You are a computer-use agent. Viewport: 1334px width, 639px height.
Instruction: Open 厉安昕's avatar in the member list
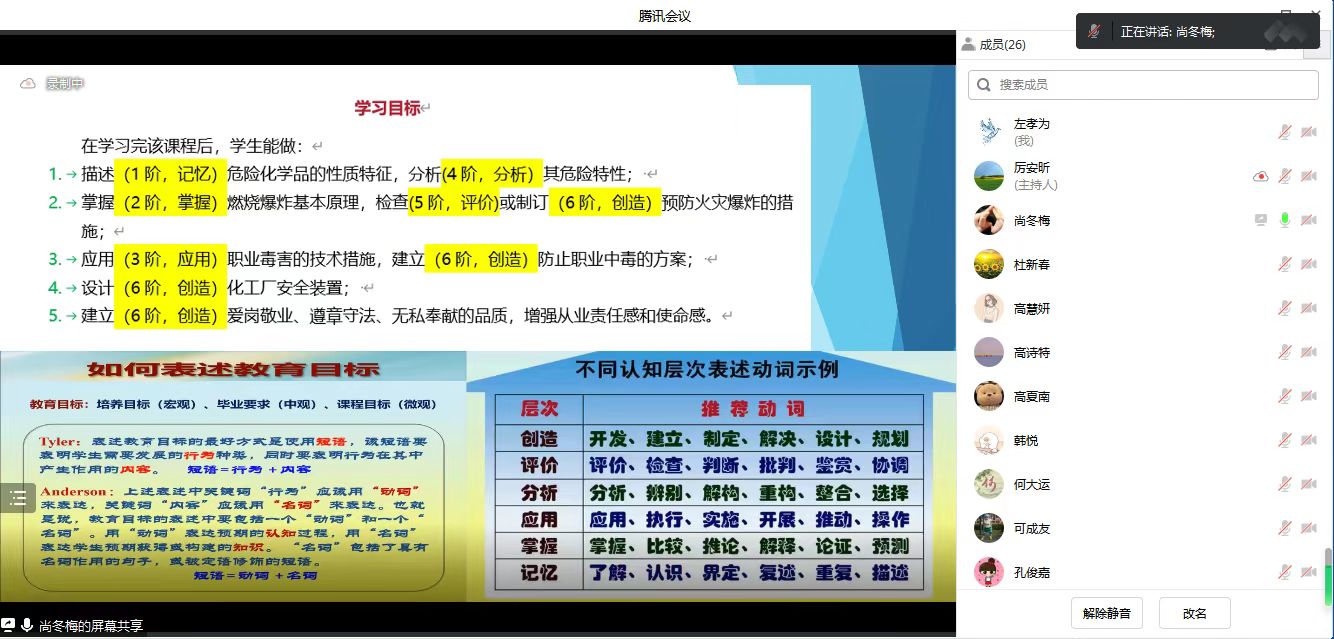pos(989,176)
